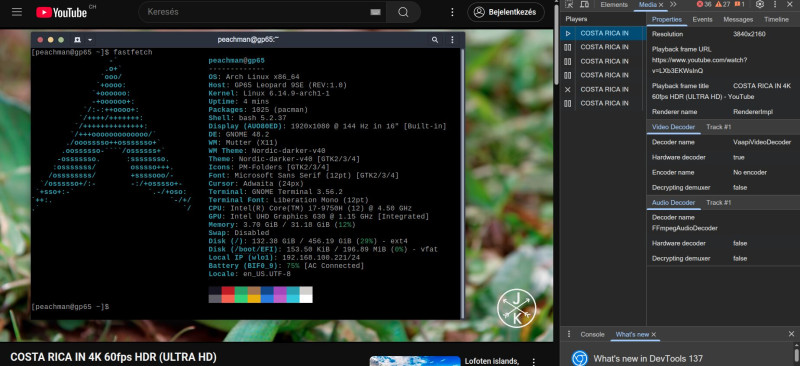Open DevTools settings gear
The width and height of the screenshot is (800, 366).
point(760,5)
